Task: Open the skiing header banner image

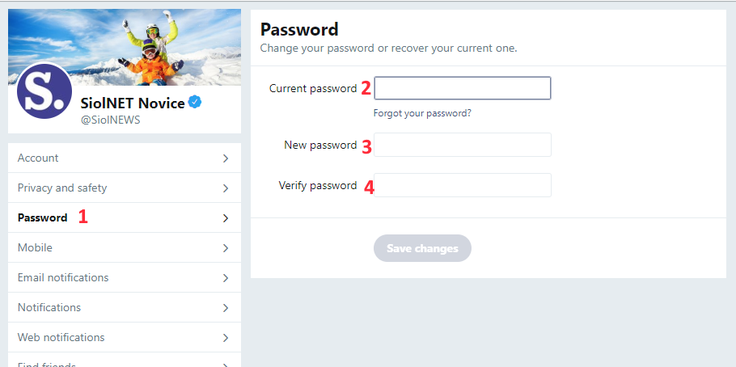Action: click(x=124, y=47)
